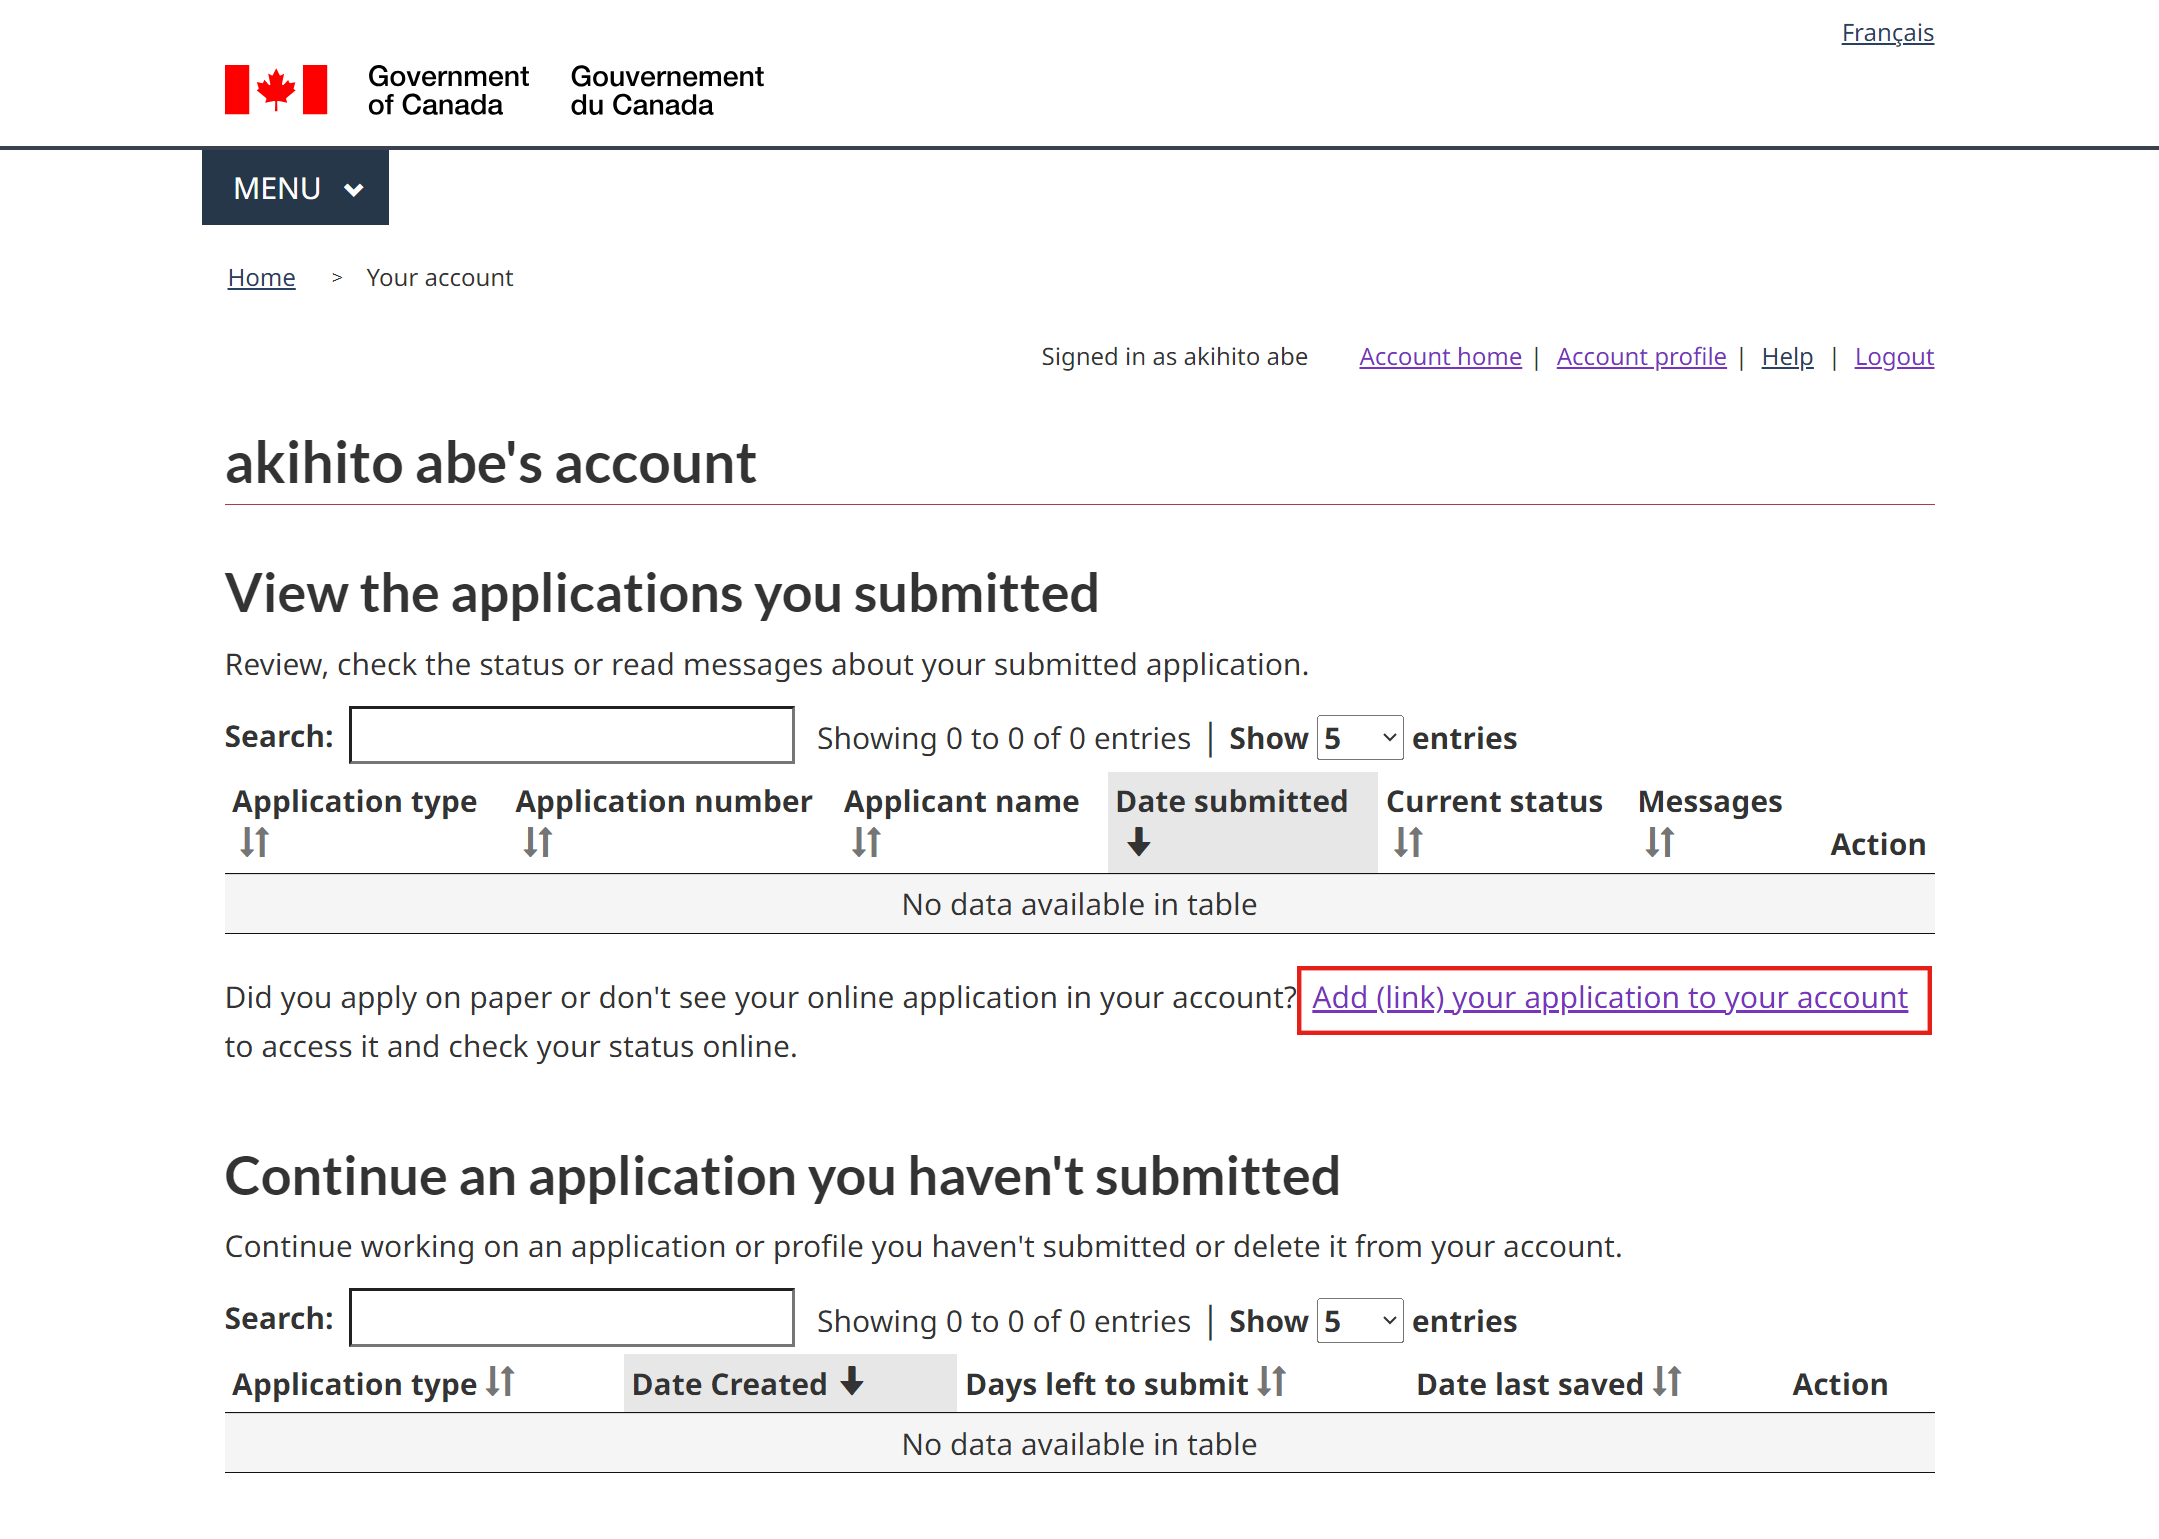The width and height of the screenshot is (2159, 1539).
Task: Click the Date Created descending arrow
Action: point(852,1382)
